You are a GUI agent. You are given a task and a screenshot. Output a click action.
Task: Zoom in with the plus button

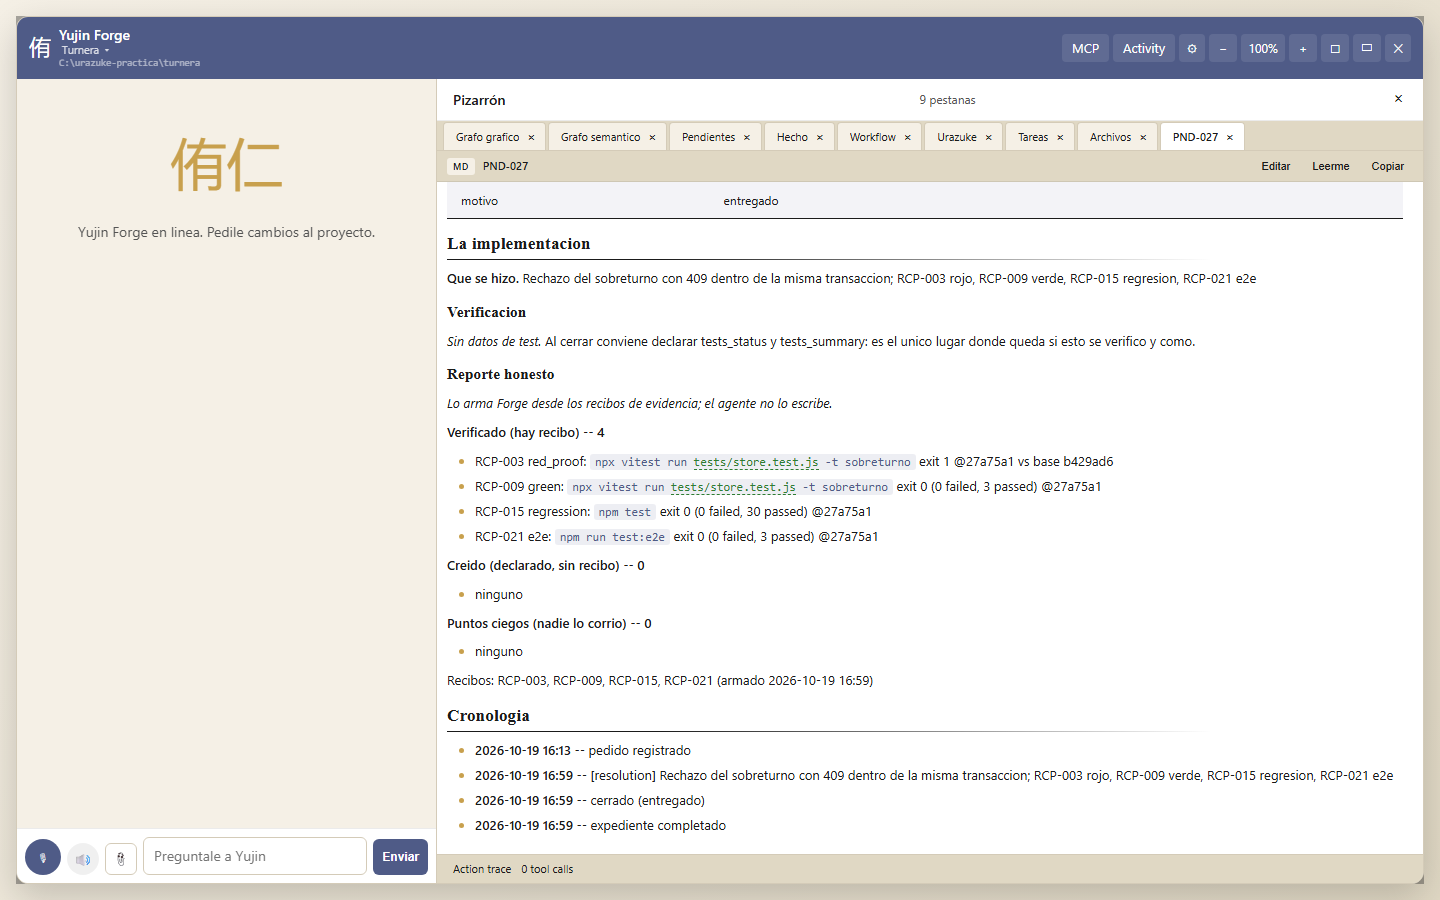click(1303, 48)
